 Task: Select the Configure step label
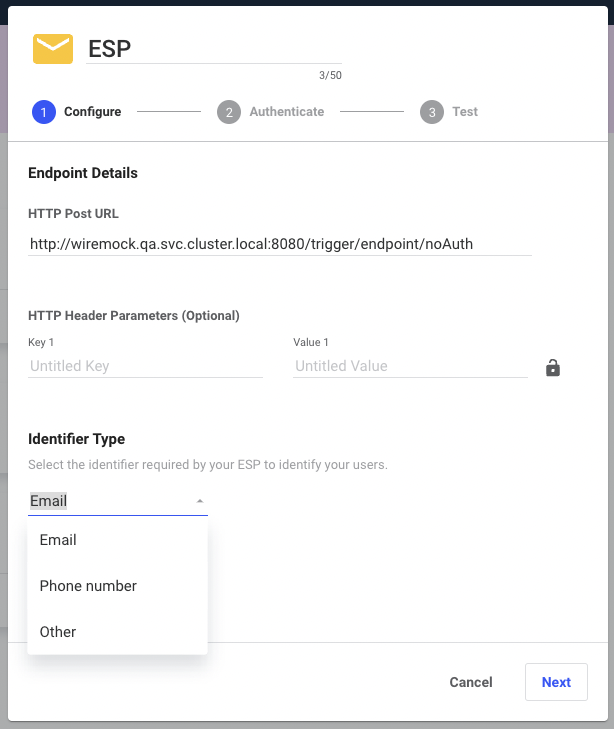click(92, 112)
